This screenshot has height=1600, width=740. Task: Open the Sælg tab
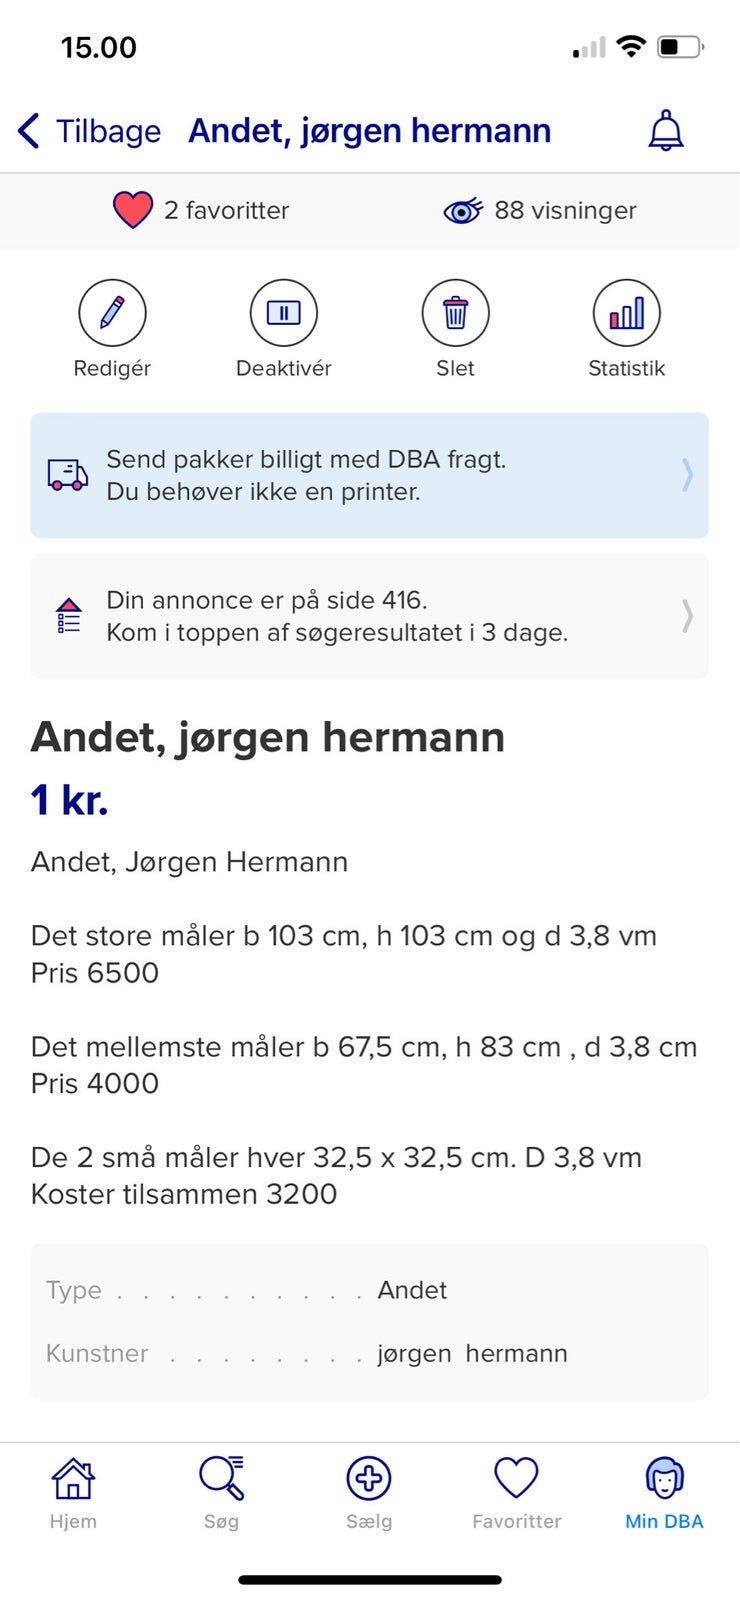pos(369,1492)
